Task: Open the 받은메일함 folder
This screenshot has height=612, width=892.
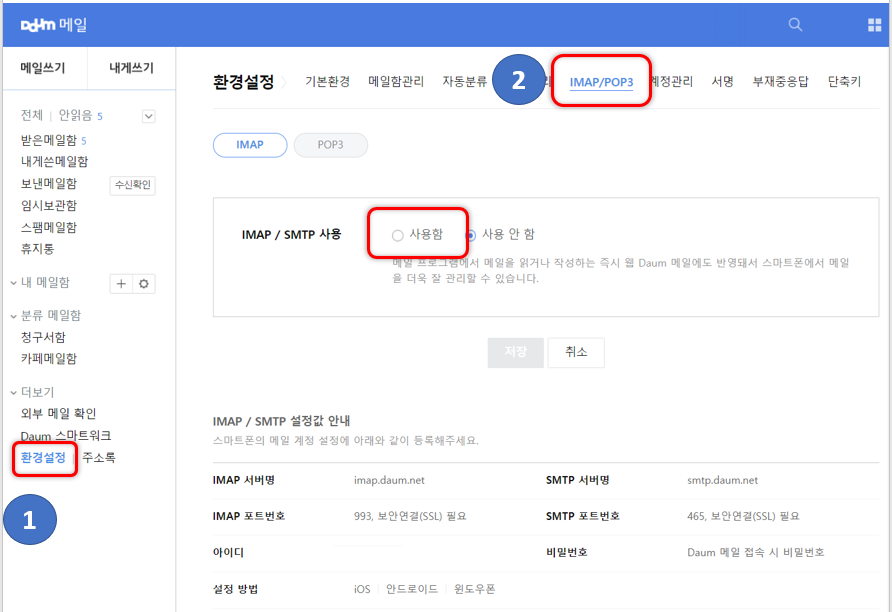Action: (x=49, y=140)
